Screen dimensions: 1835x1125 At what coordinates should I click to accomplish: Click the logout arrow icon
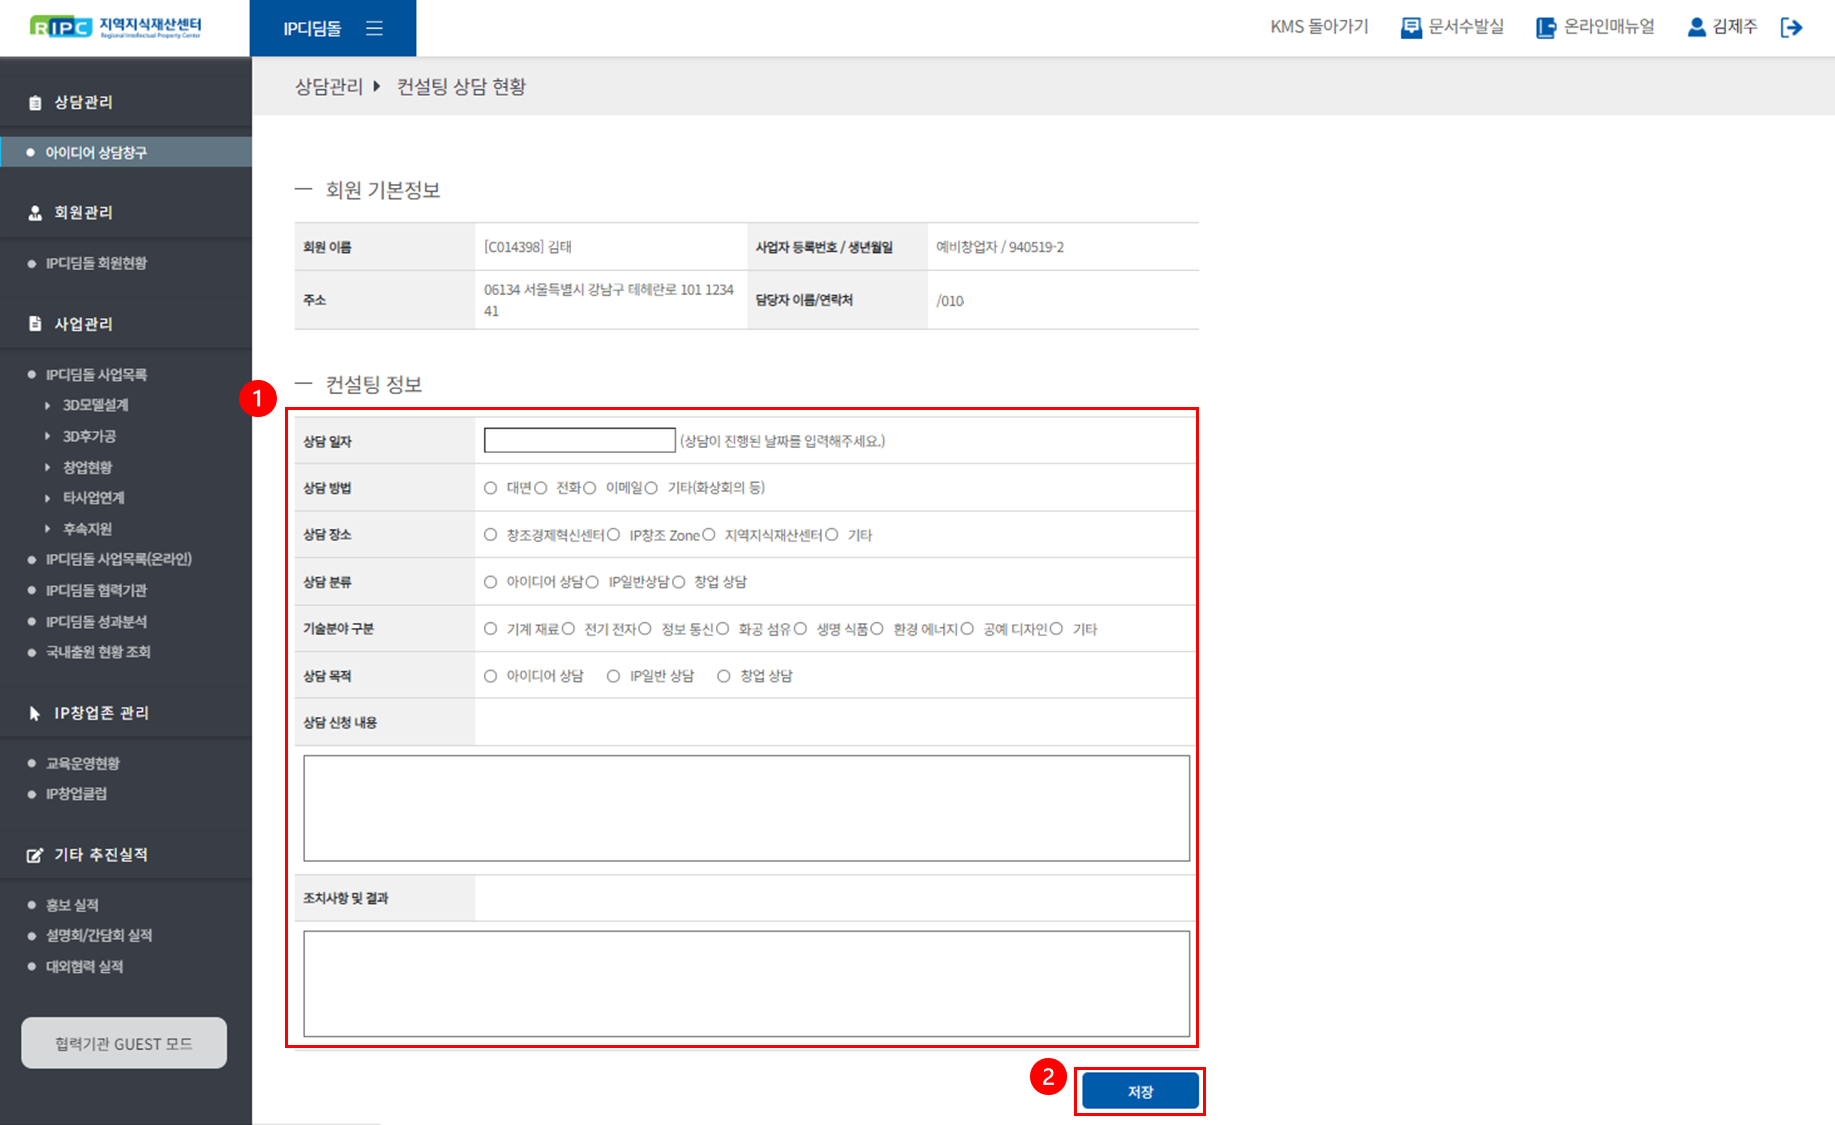[x=1791, y=27]
